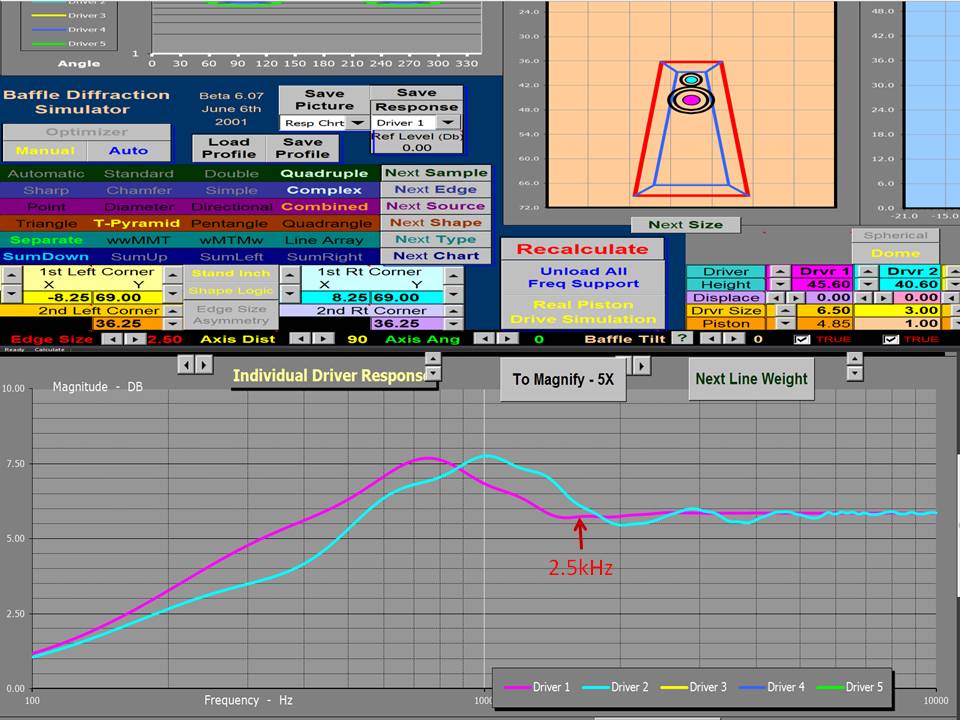Viewport: 960px width, 720px height.
Task: Click Drvr 1 Displace right arrow
Action: (x=795, y=298)
